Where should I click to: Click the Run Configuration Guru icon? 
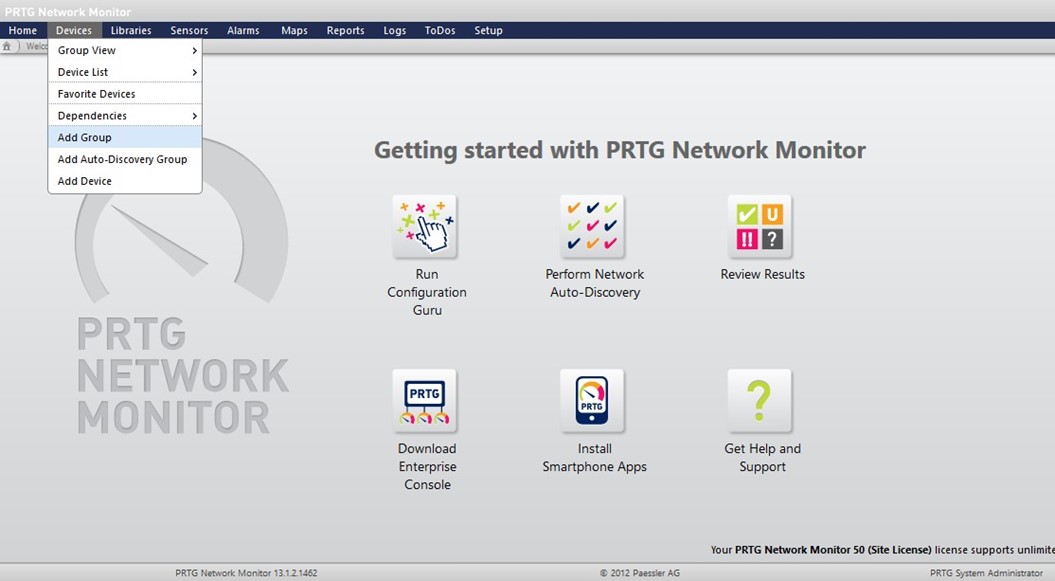[x=425, y=227]
